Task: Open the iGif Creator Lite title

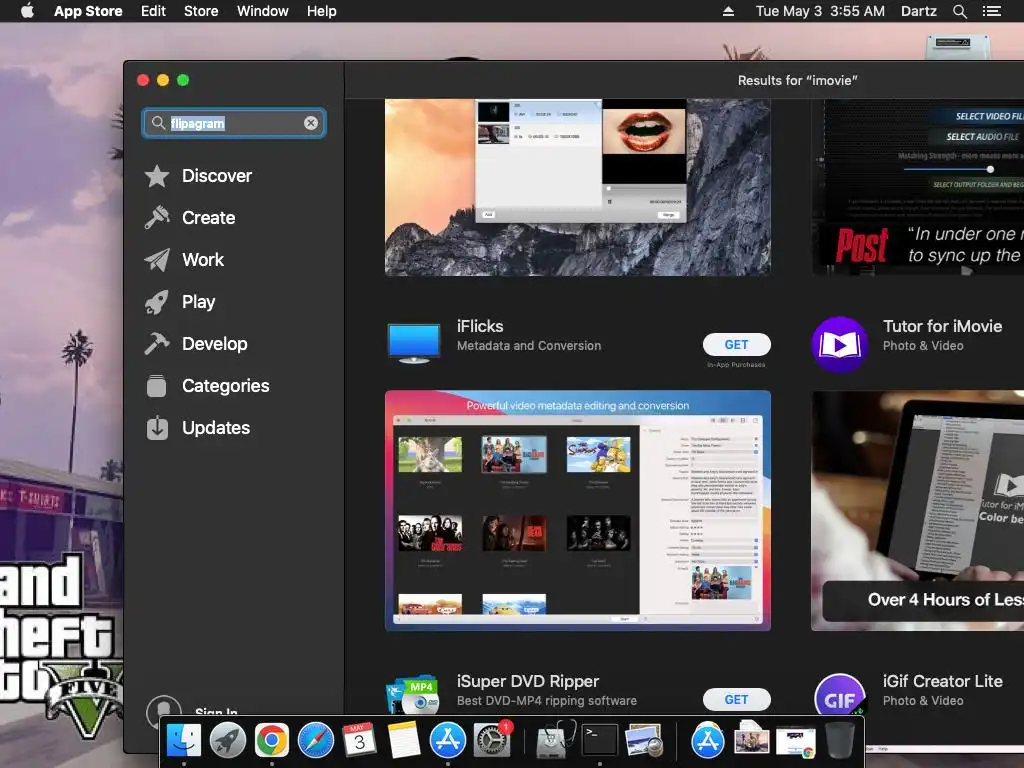Action: coord(942,681)
